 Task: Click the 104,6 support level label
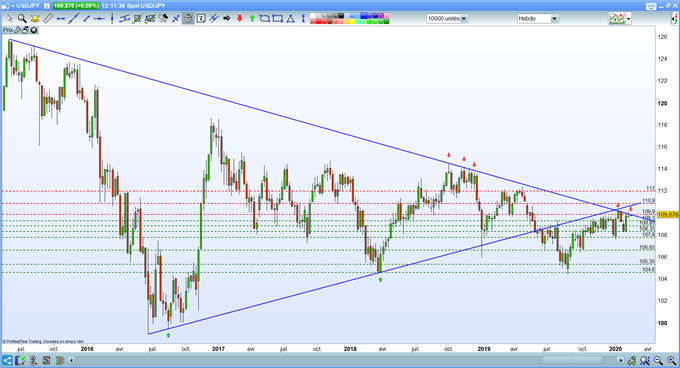[x=648, y=270]
